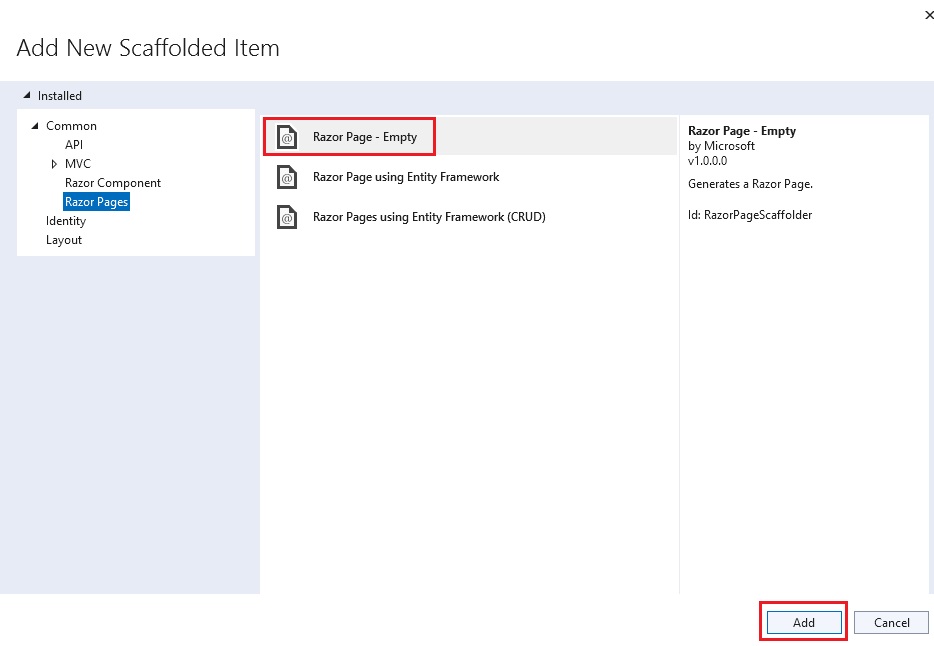This screenshot has height=646, width=934.
Task: Click the 'Id: RazorPageScaffolder' text
Action: click(x=750, y=215)
